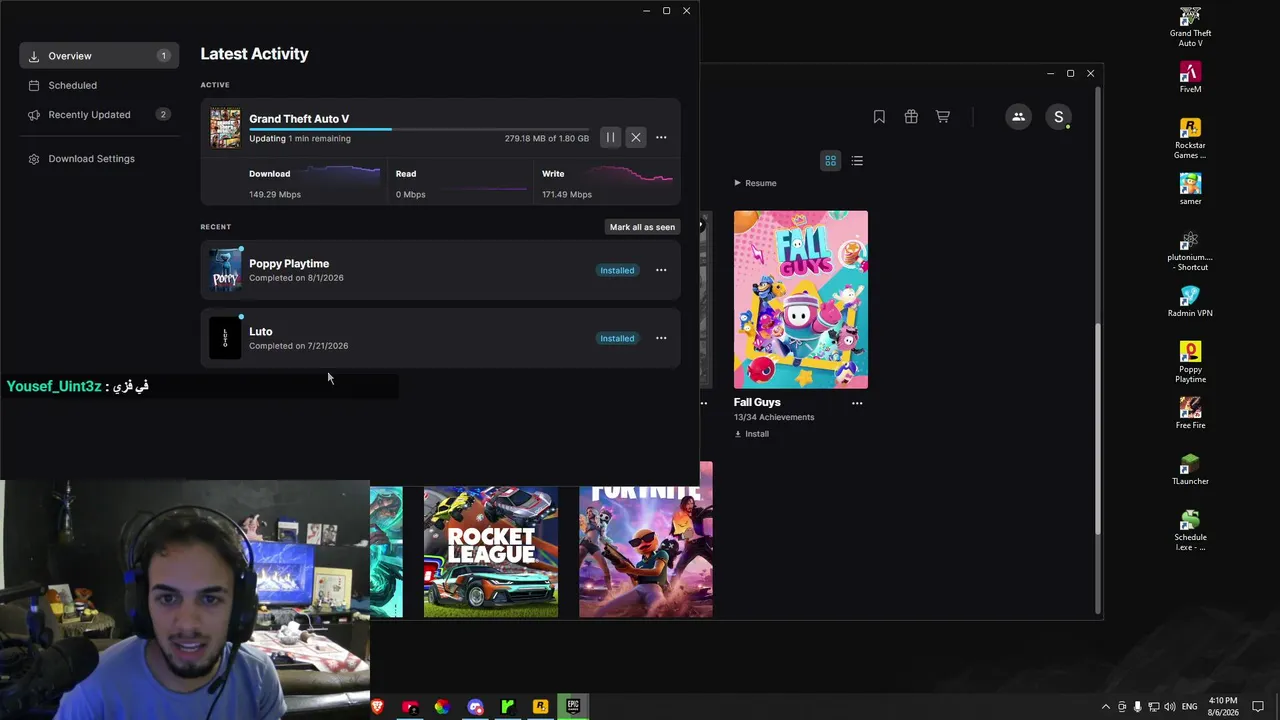
Task: Click the Poppy Playtime game thumbnail
Action: [x=225, y=270]
